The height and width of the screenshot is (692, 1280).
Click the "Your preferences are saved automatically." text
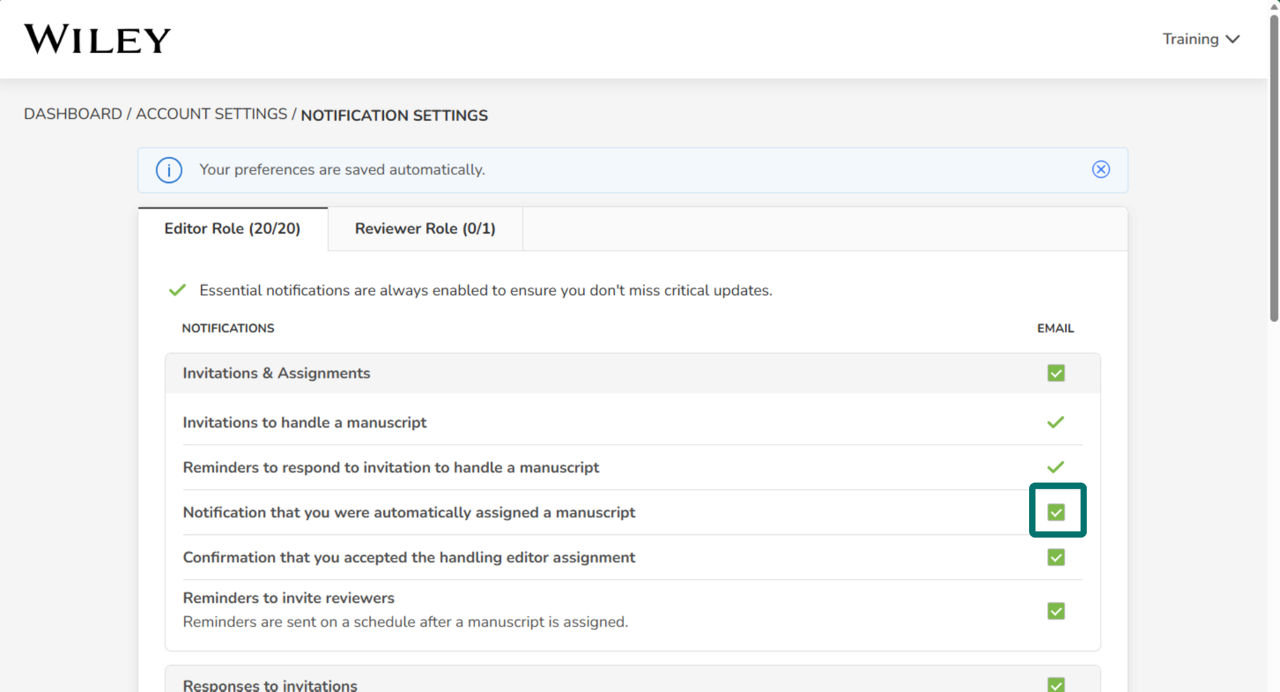[x=342, y=170]
